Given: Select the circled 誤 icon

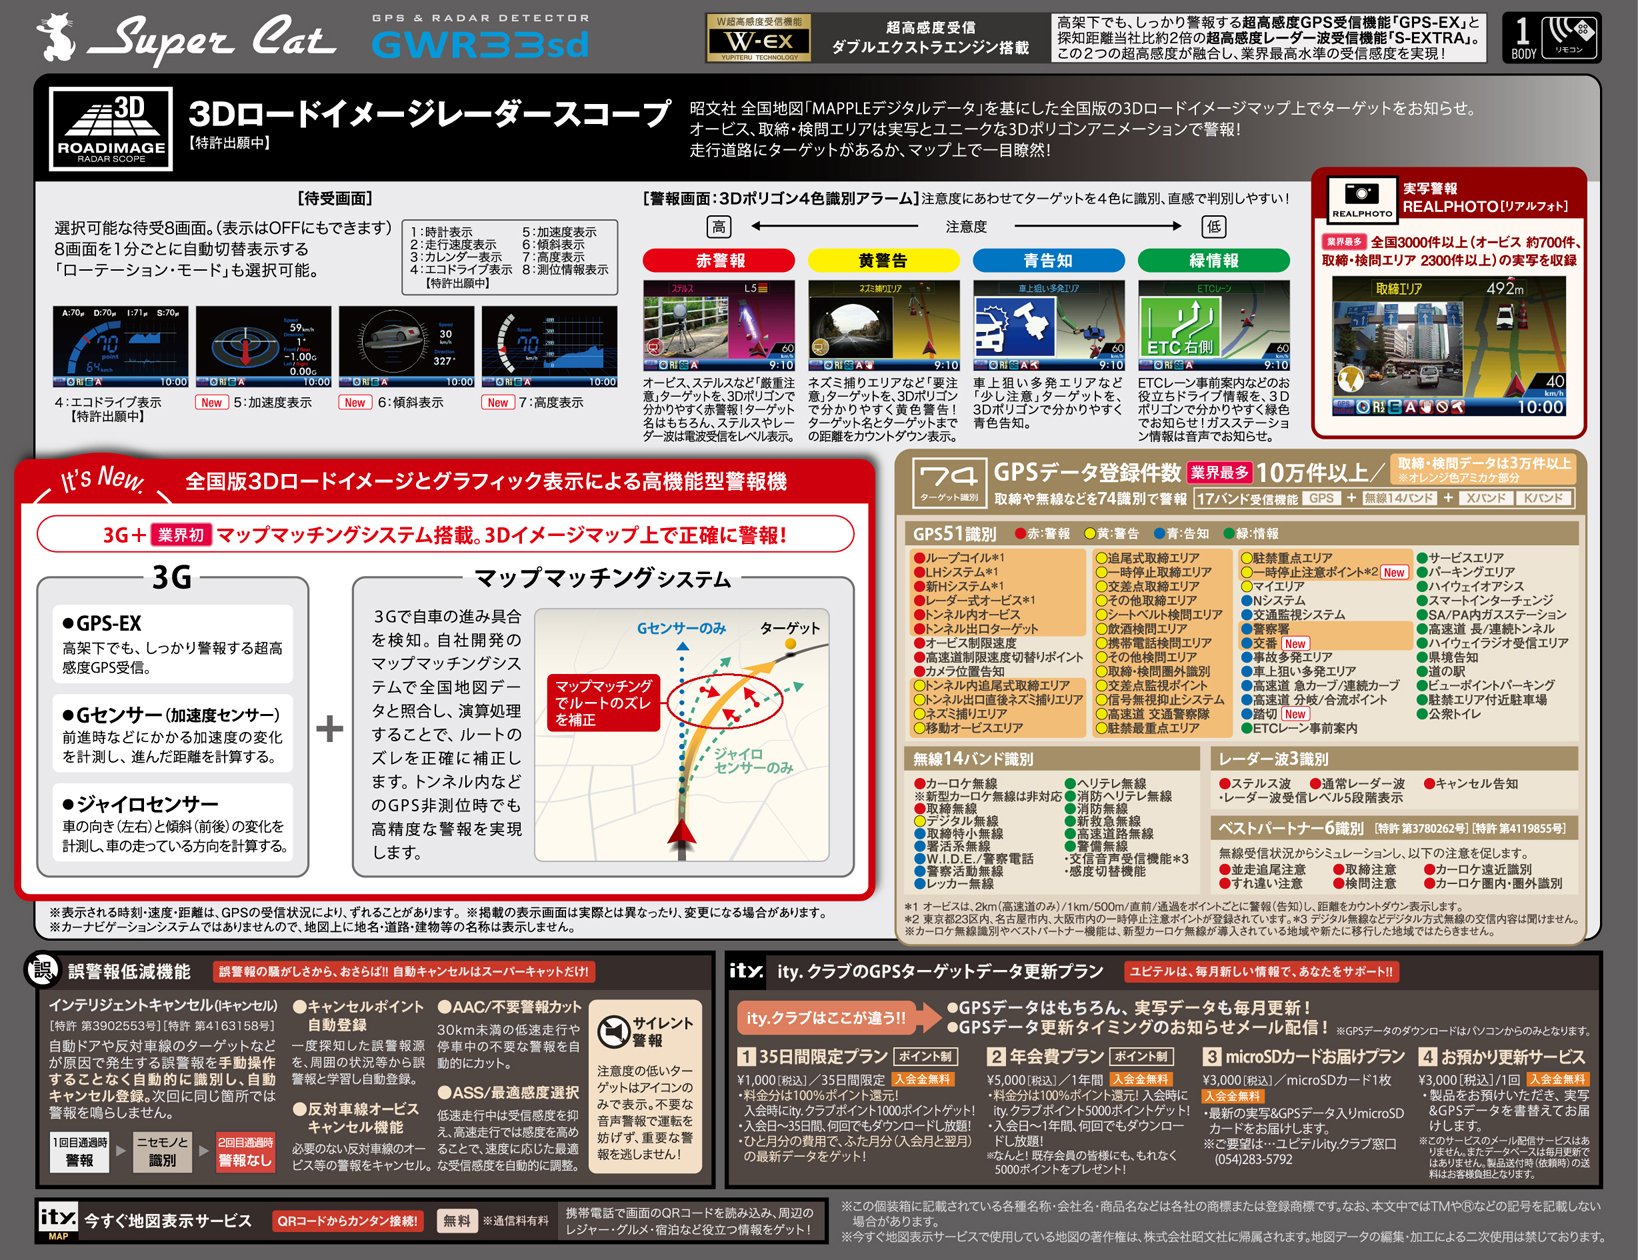Looking at the screenshot, I should [x=43, y=971].
